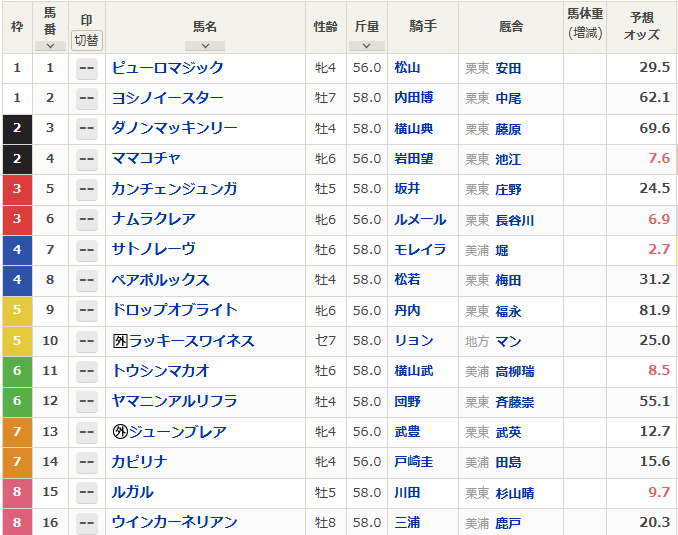The image size is (678, 535).
Task: Open horse page for ママコチャ
Action: (x=146, y=159)
